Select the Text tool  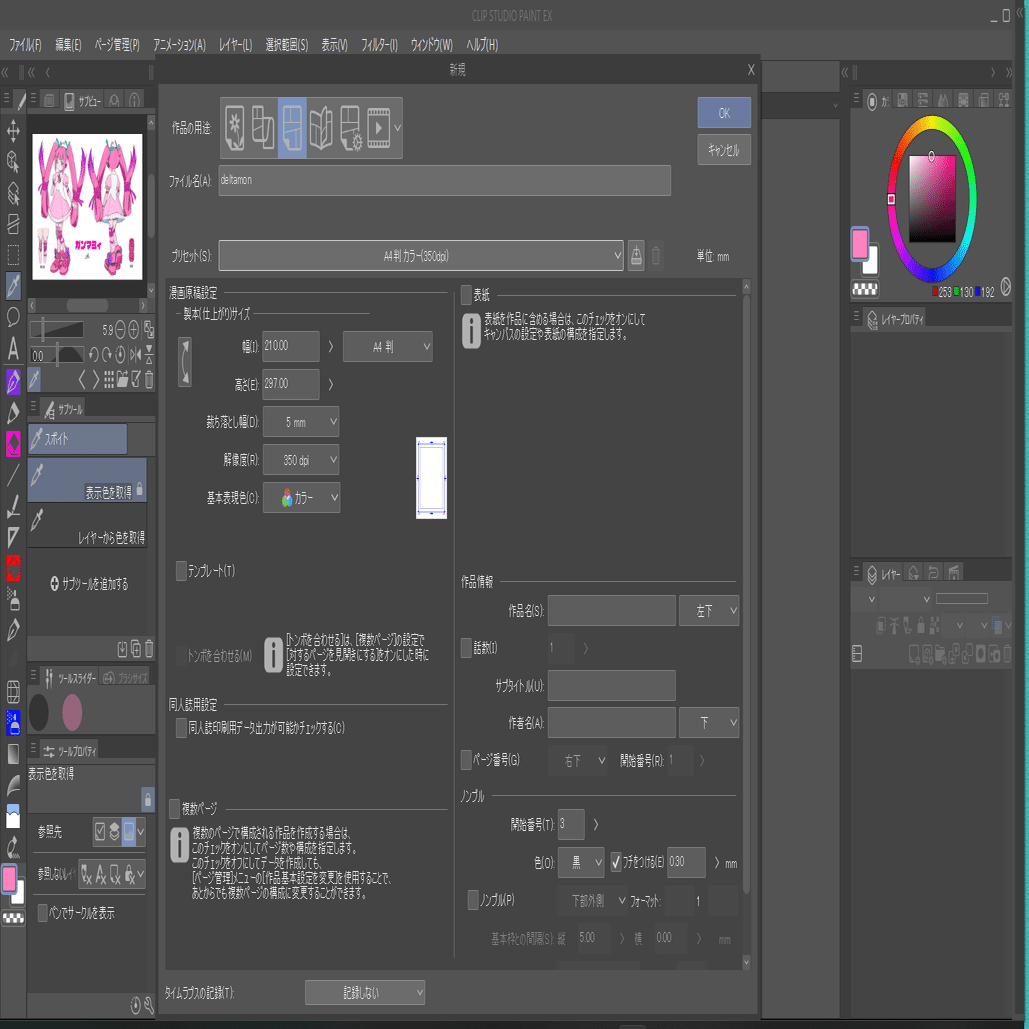[x=13, y=348]
